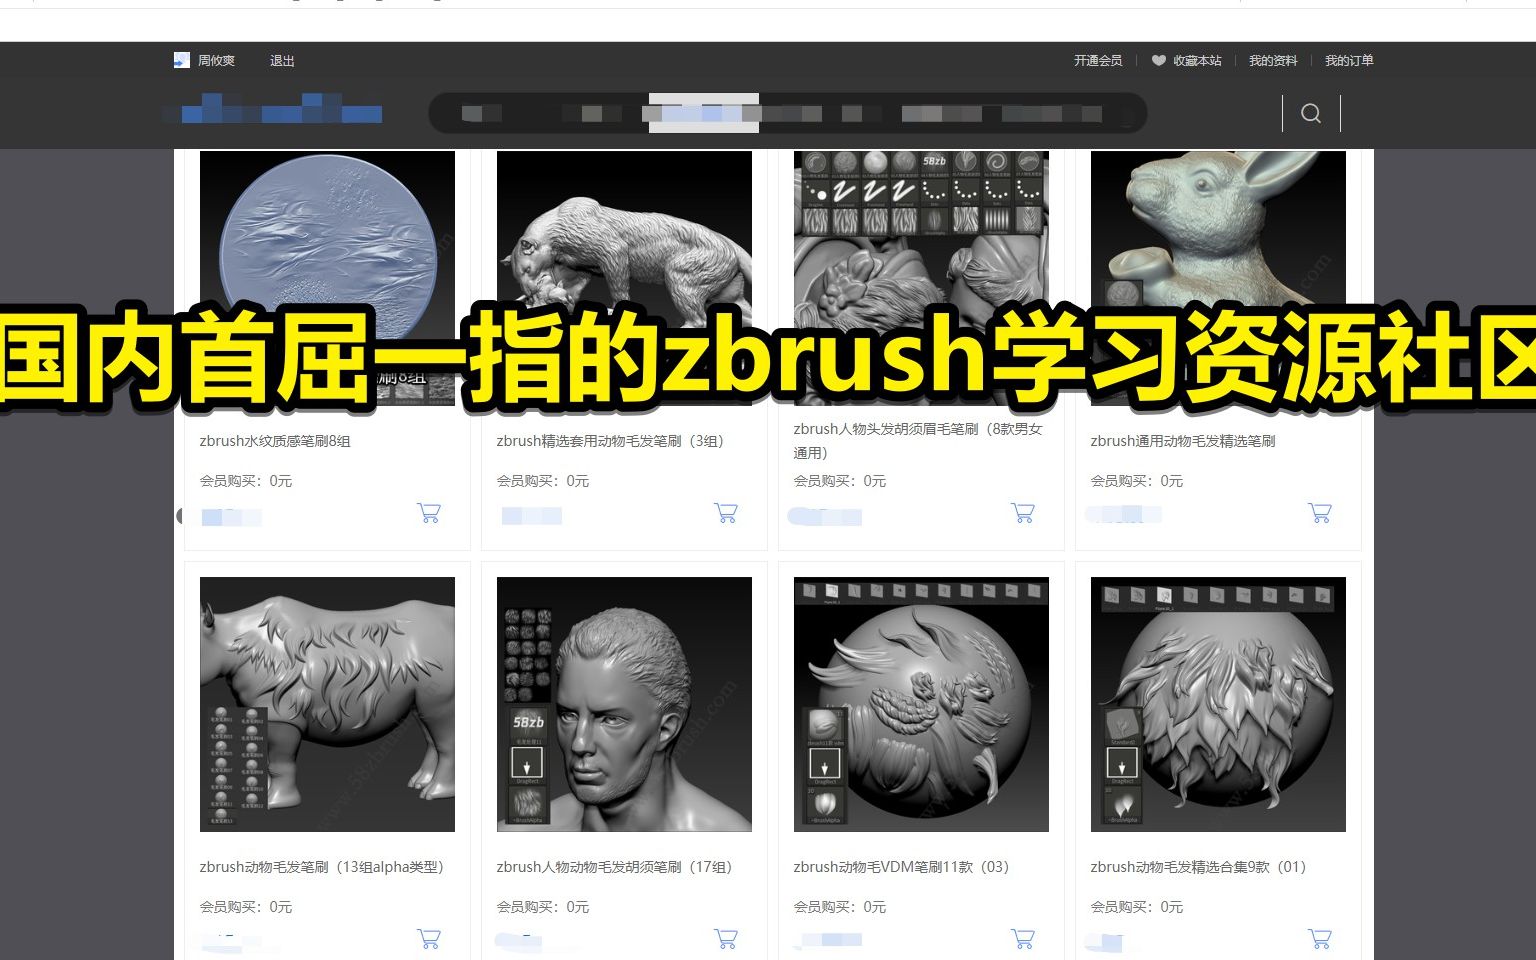Viewport: 1536px width, 960px height.
Task: Open 收藏本站 to bookmark the site
Action: point(1197,61)
